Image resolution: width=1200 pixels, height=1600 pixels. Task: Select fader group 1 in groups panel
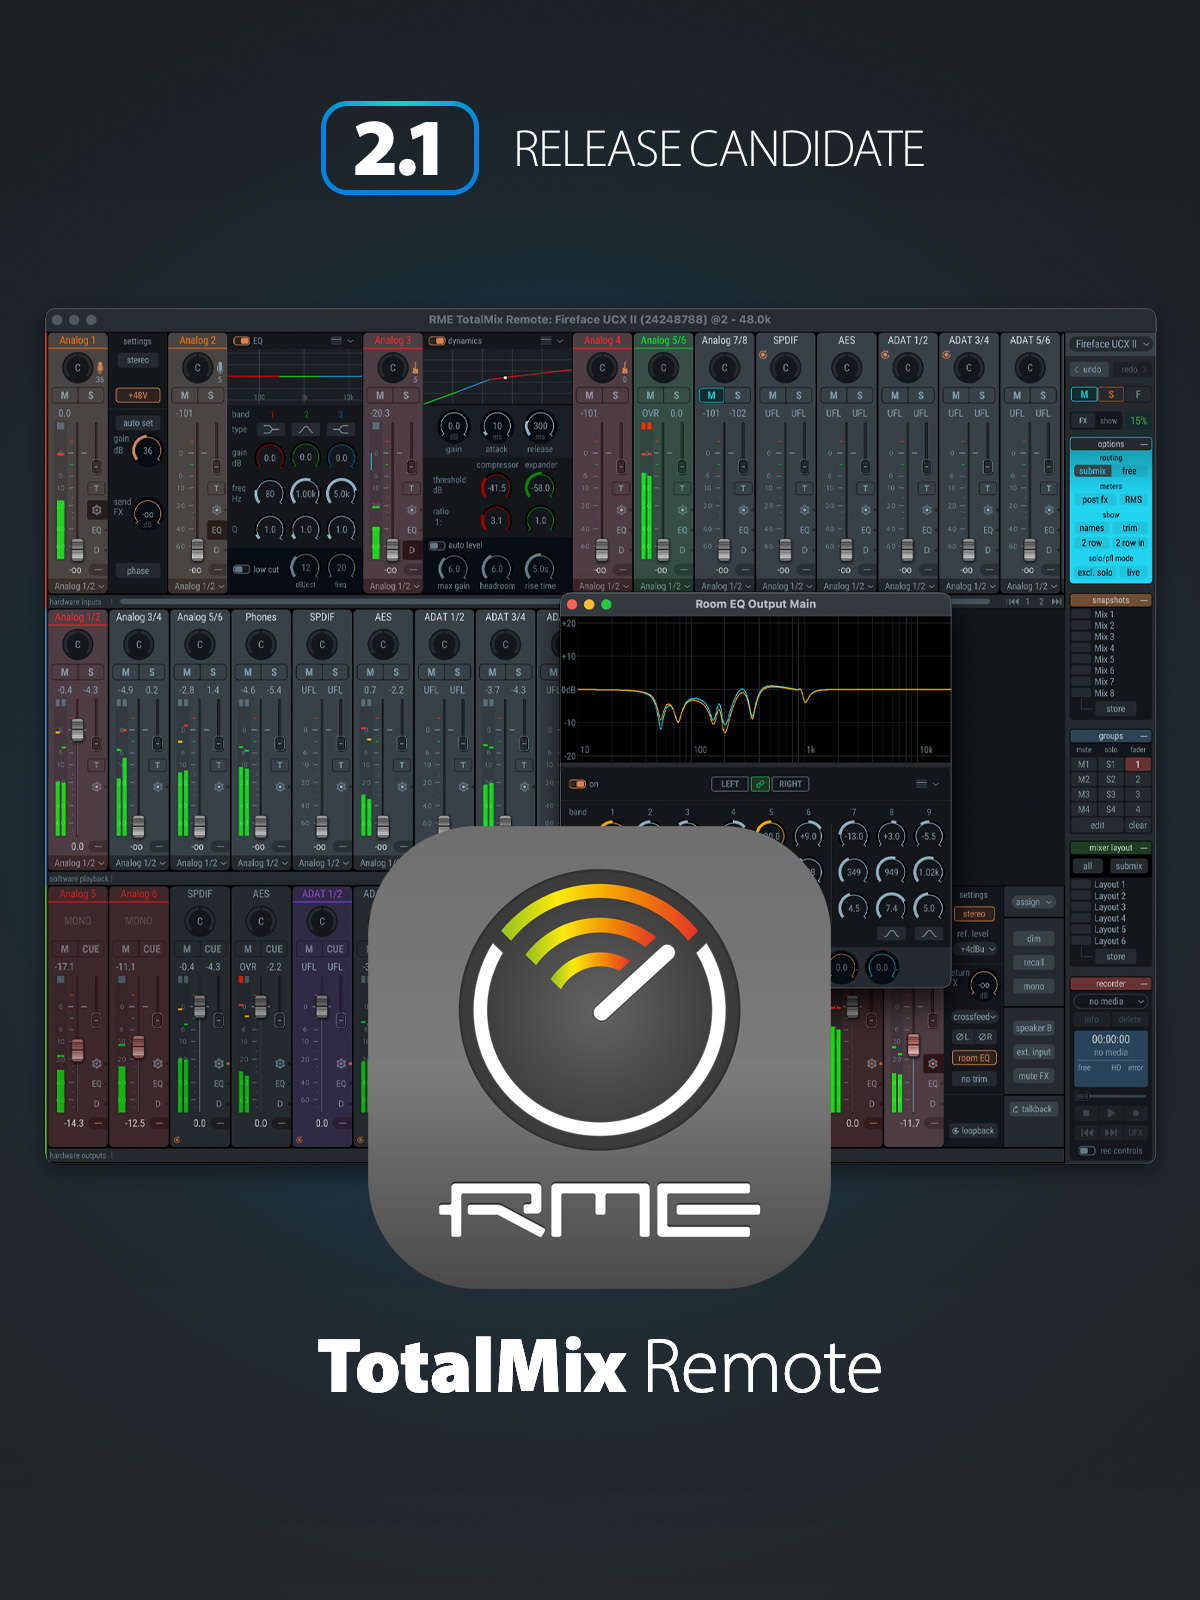coord(1137,764)
